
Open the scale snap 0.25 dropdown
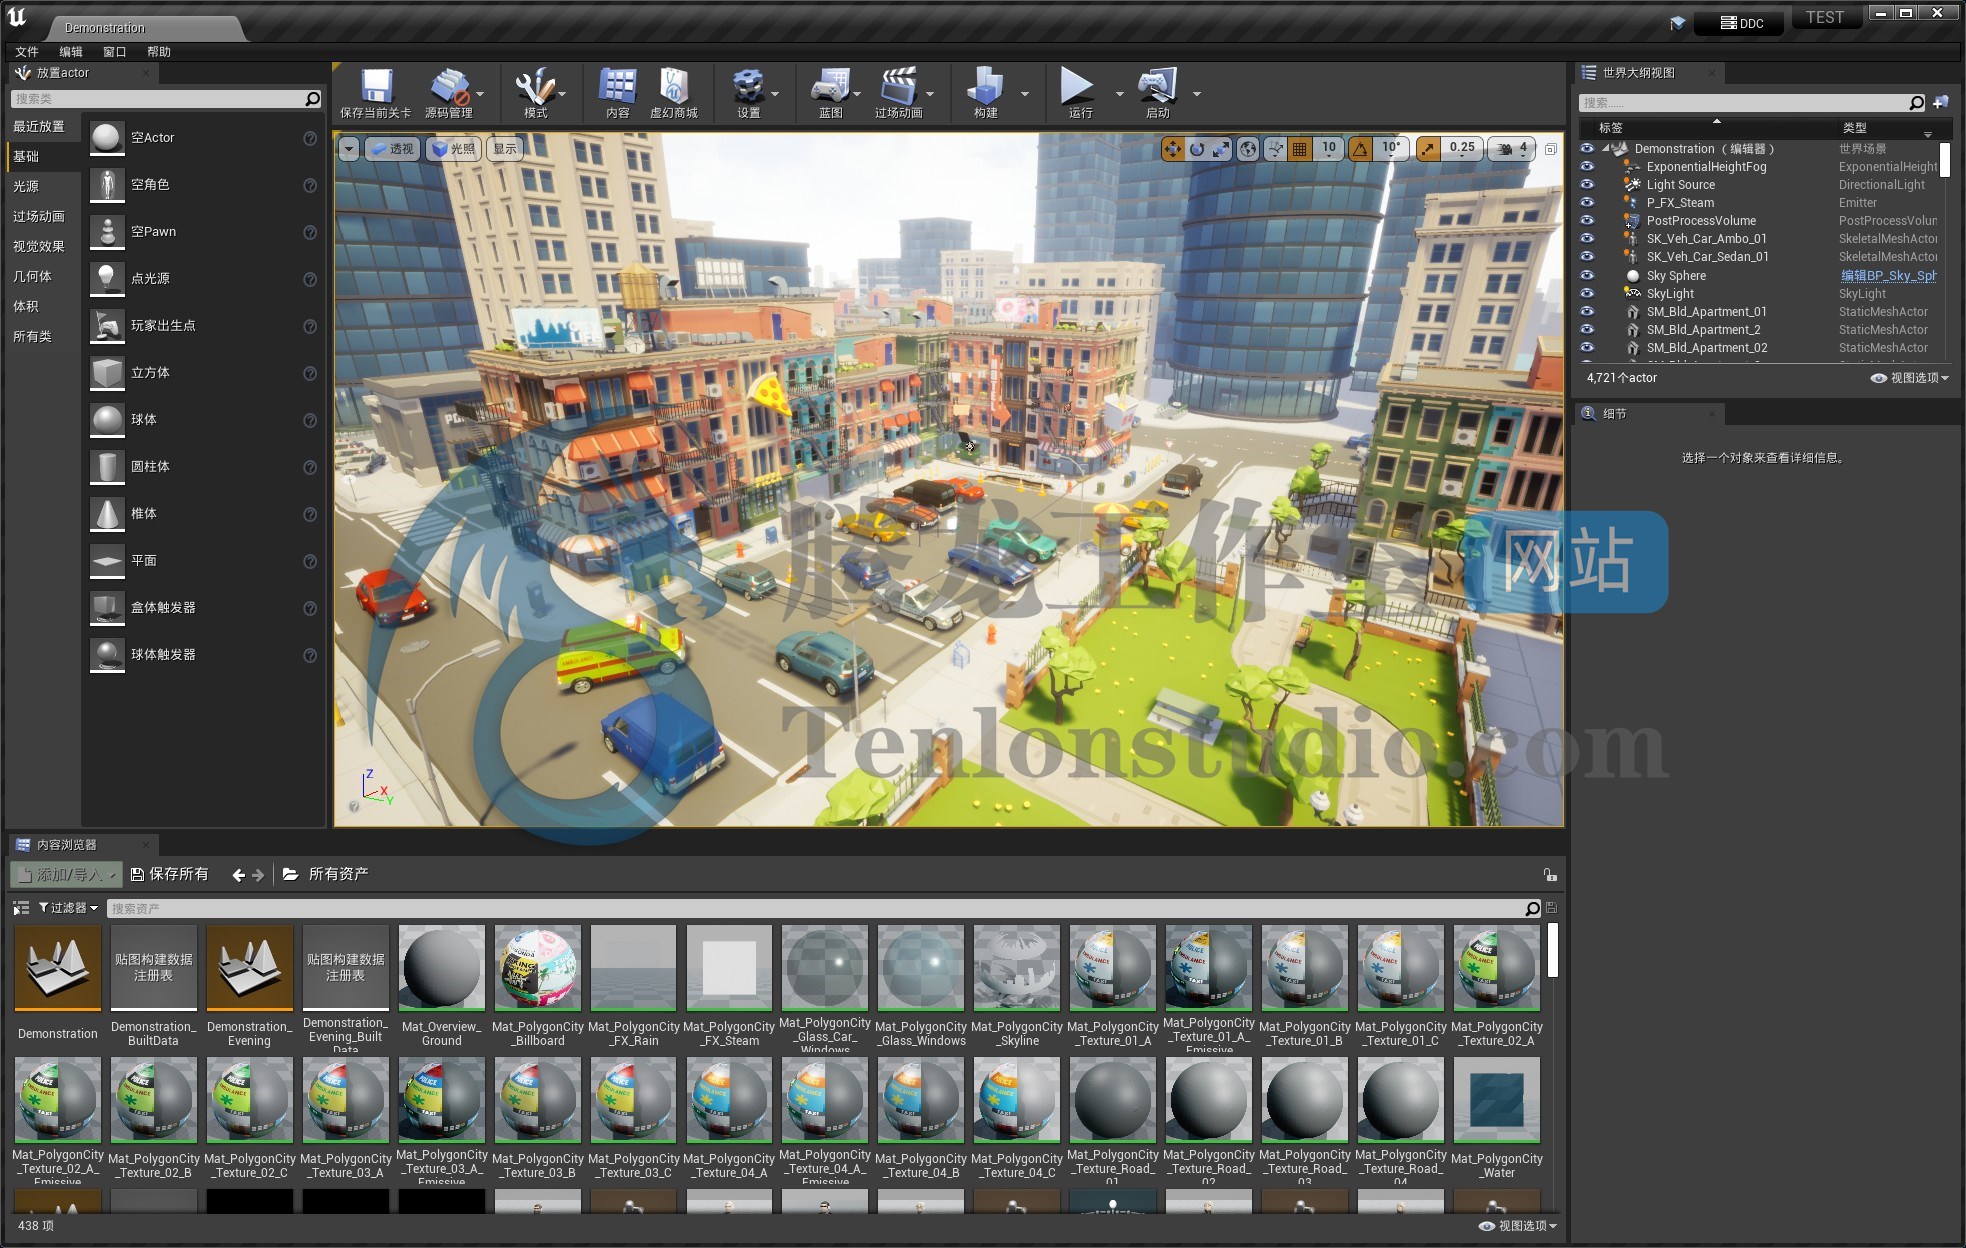(1462, 149)
